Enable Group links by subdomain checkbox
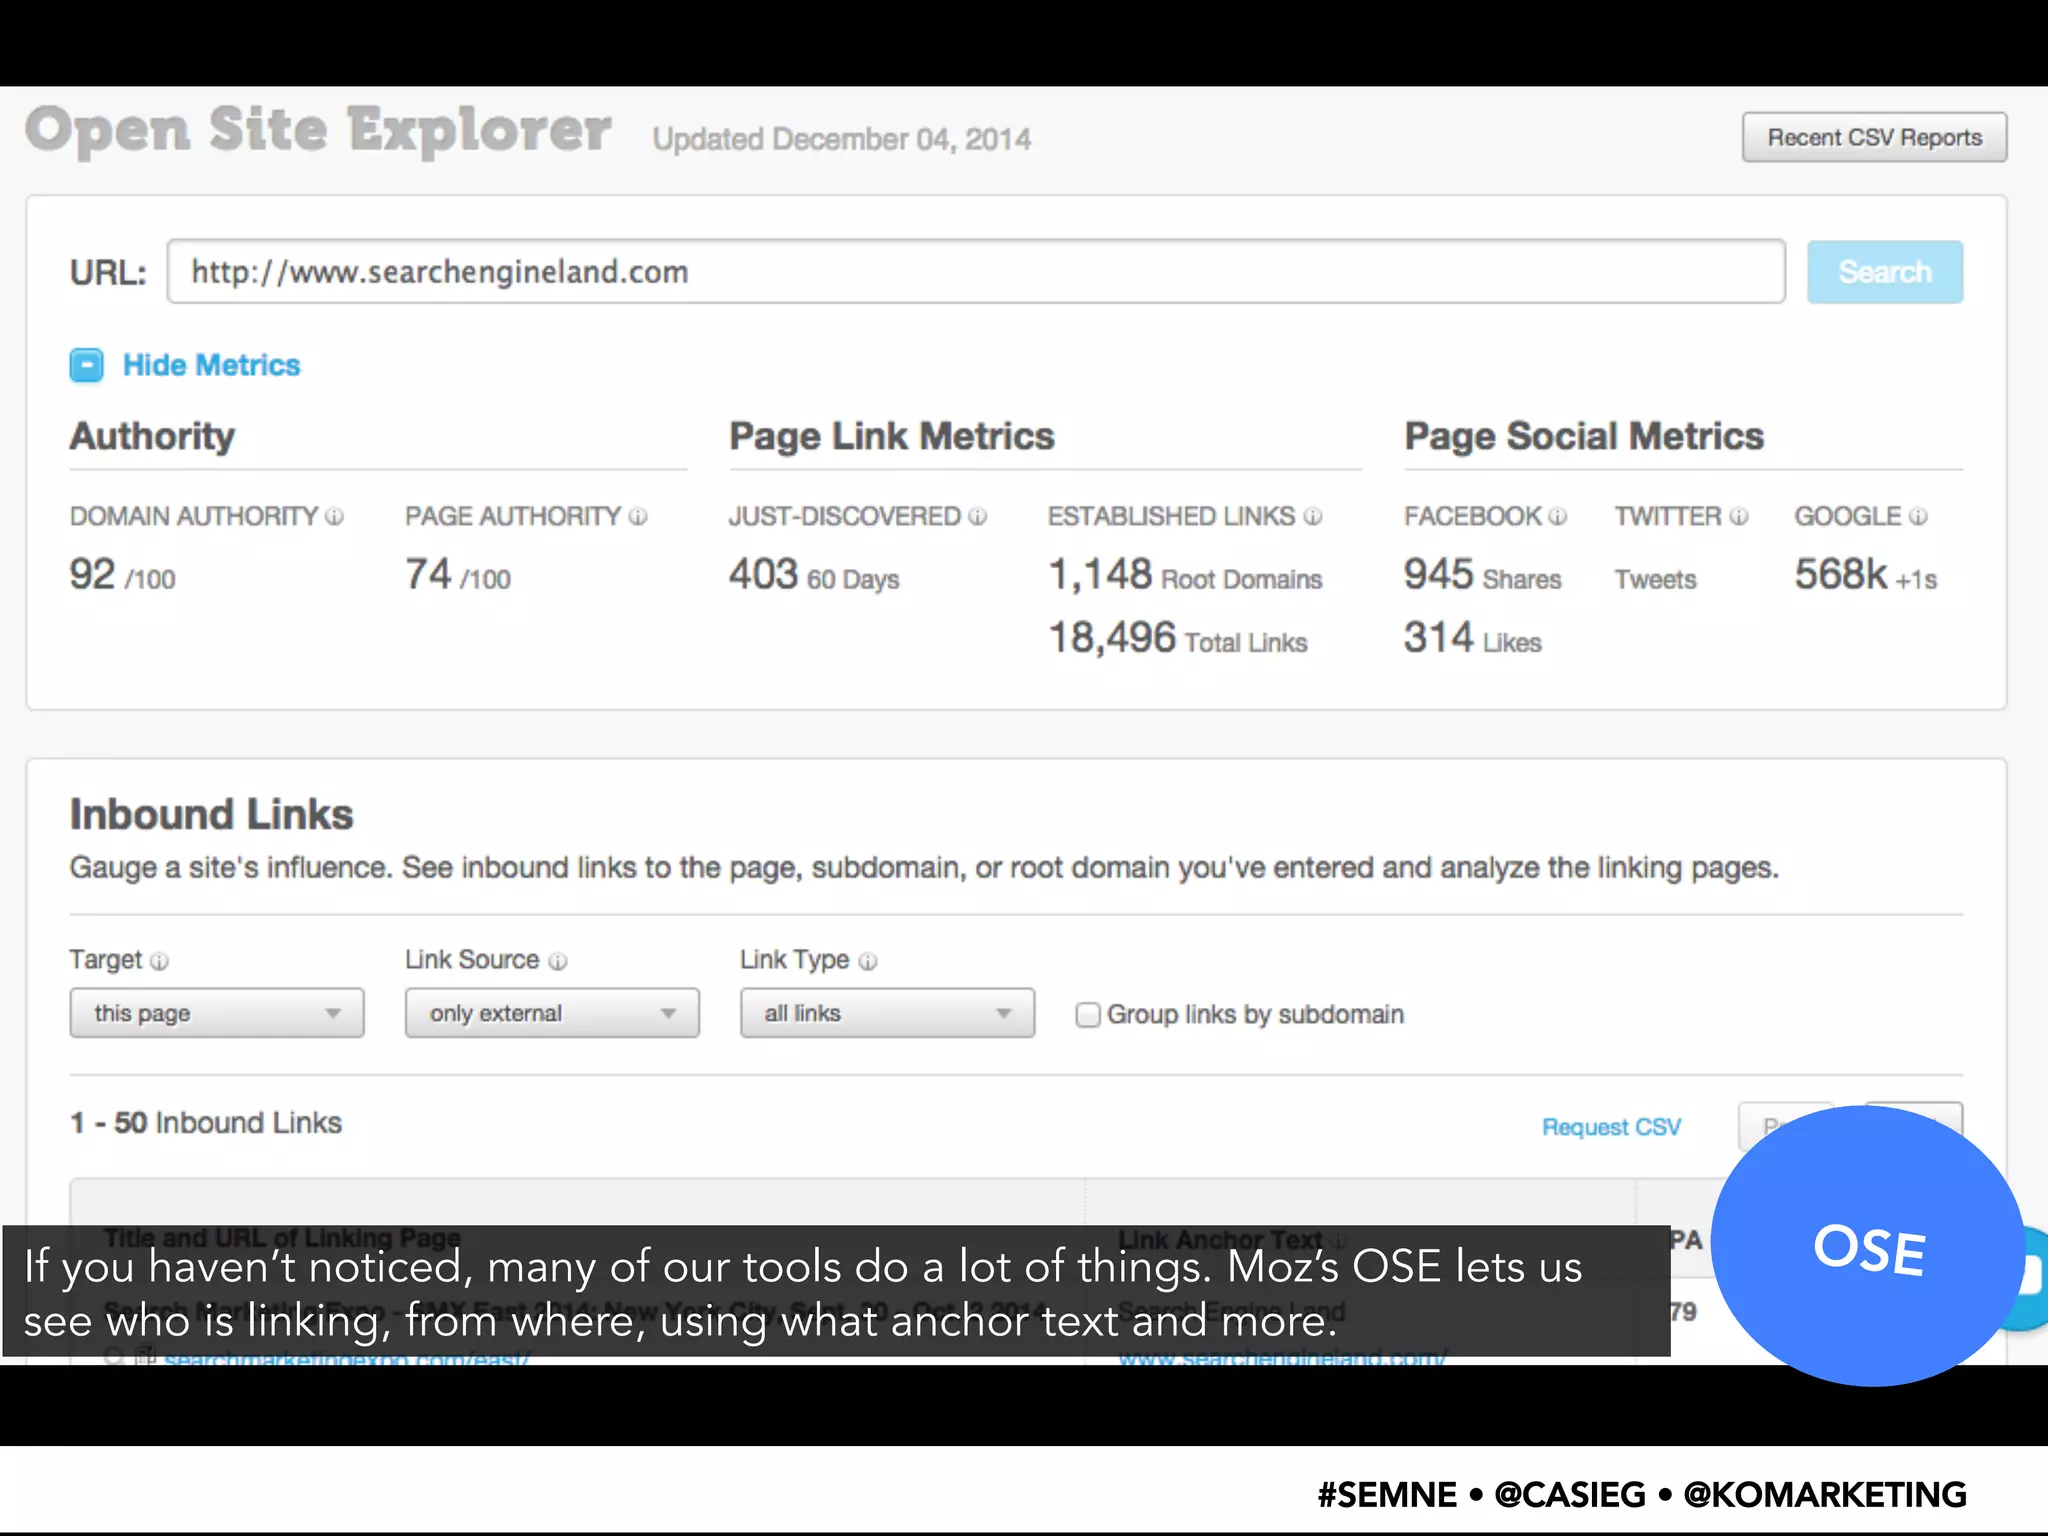 click(x=1088, y=1015)
